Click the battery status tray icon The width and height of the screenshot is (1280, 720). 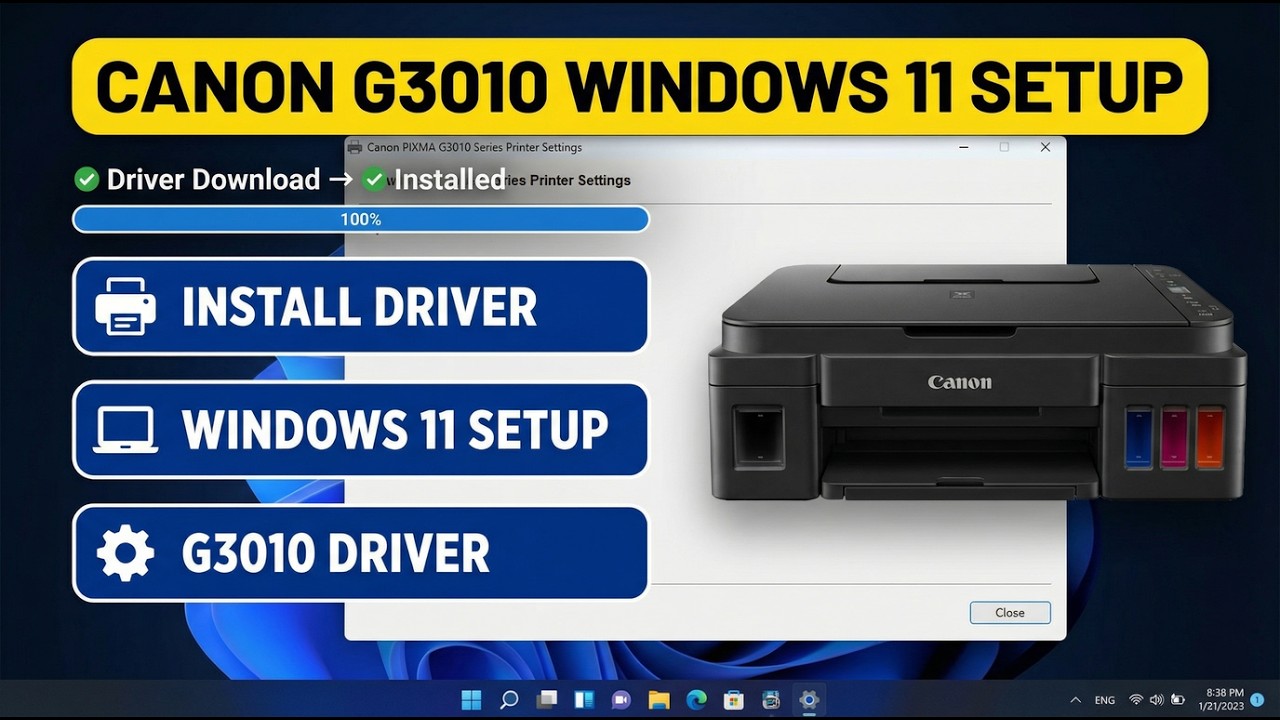coord(1178,700)
